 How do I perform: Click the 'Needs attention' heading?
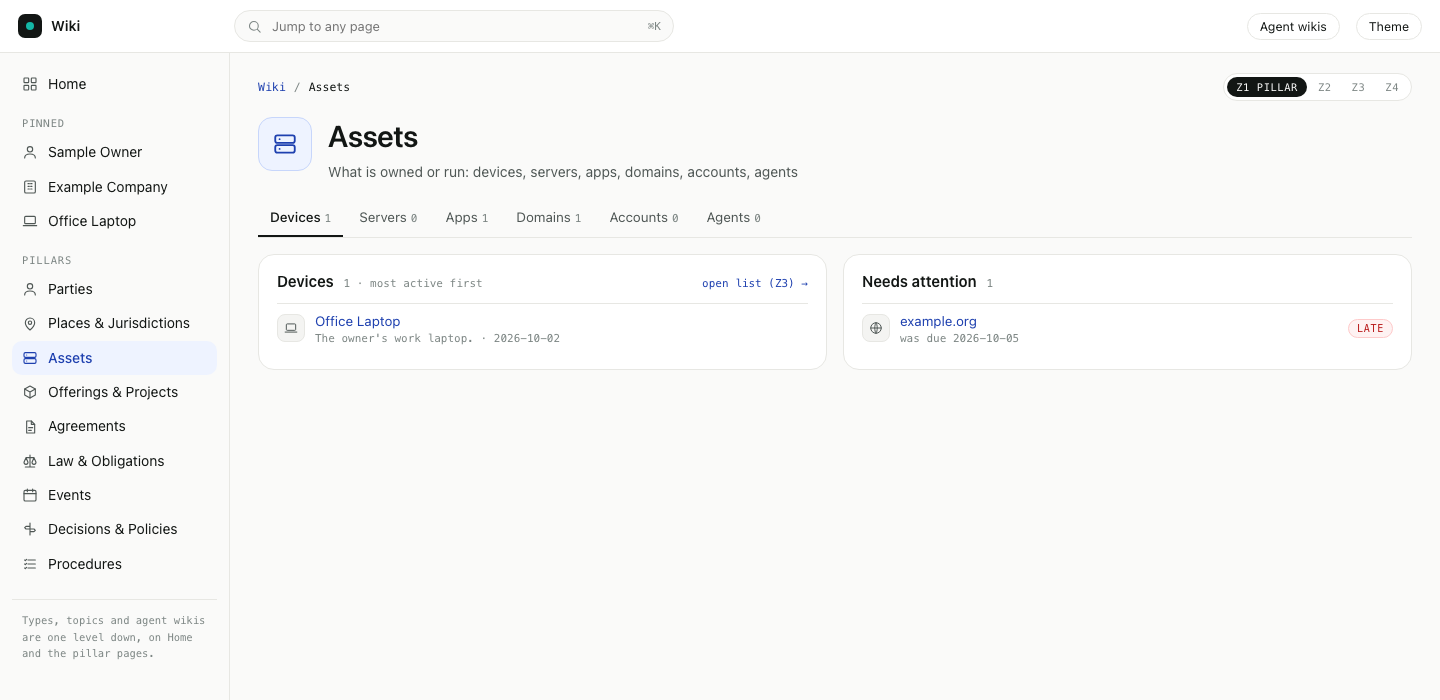pos(919,282)
